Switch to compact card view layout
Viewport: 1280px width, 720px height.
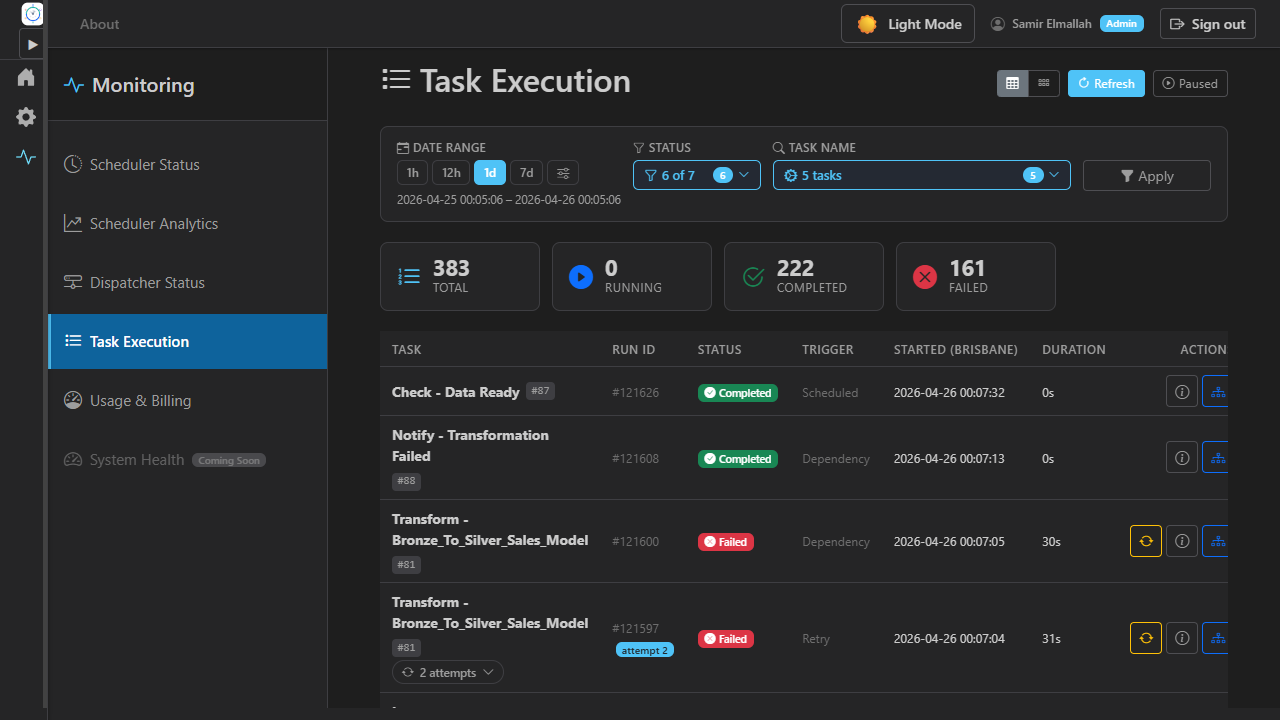[x=1044, y=83]
